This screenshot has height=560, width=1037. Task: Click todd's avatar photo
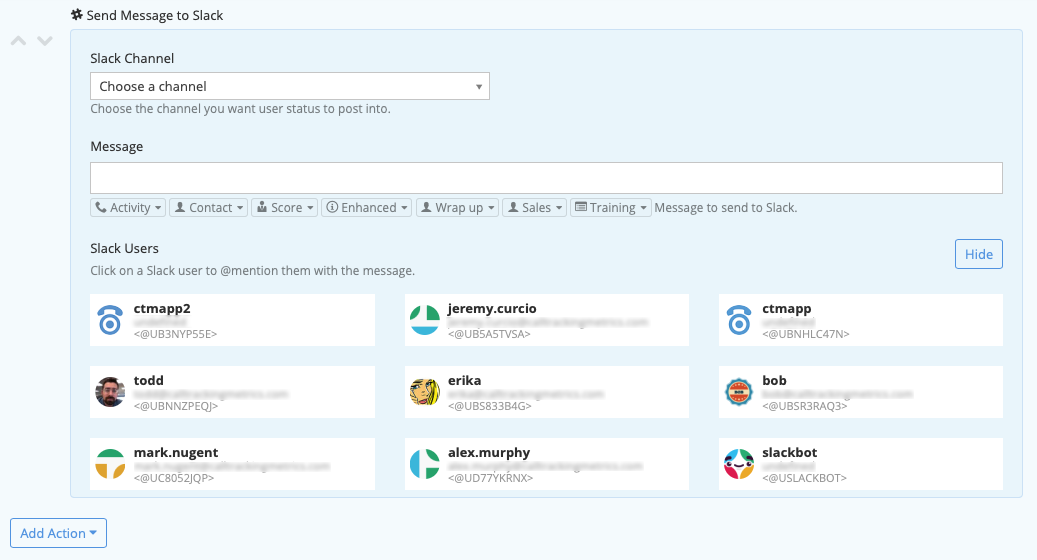[x=111, y=392]
